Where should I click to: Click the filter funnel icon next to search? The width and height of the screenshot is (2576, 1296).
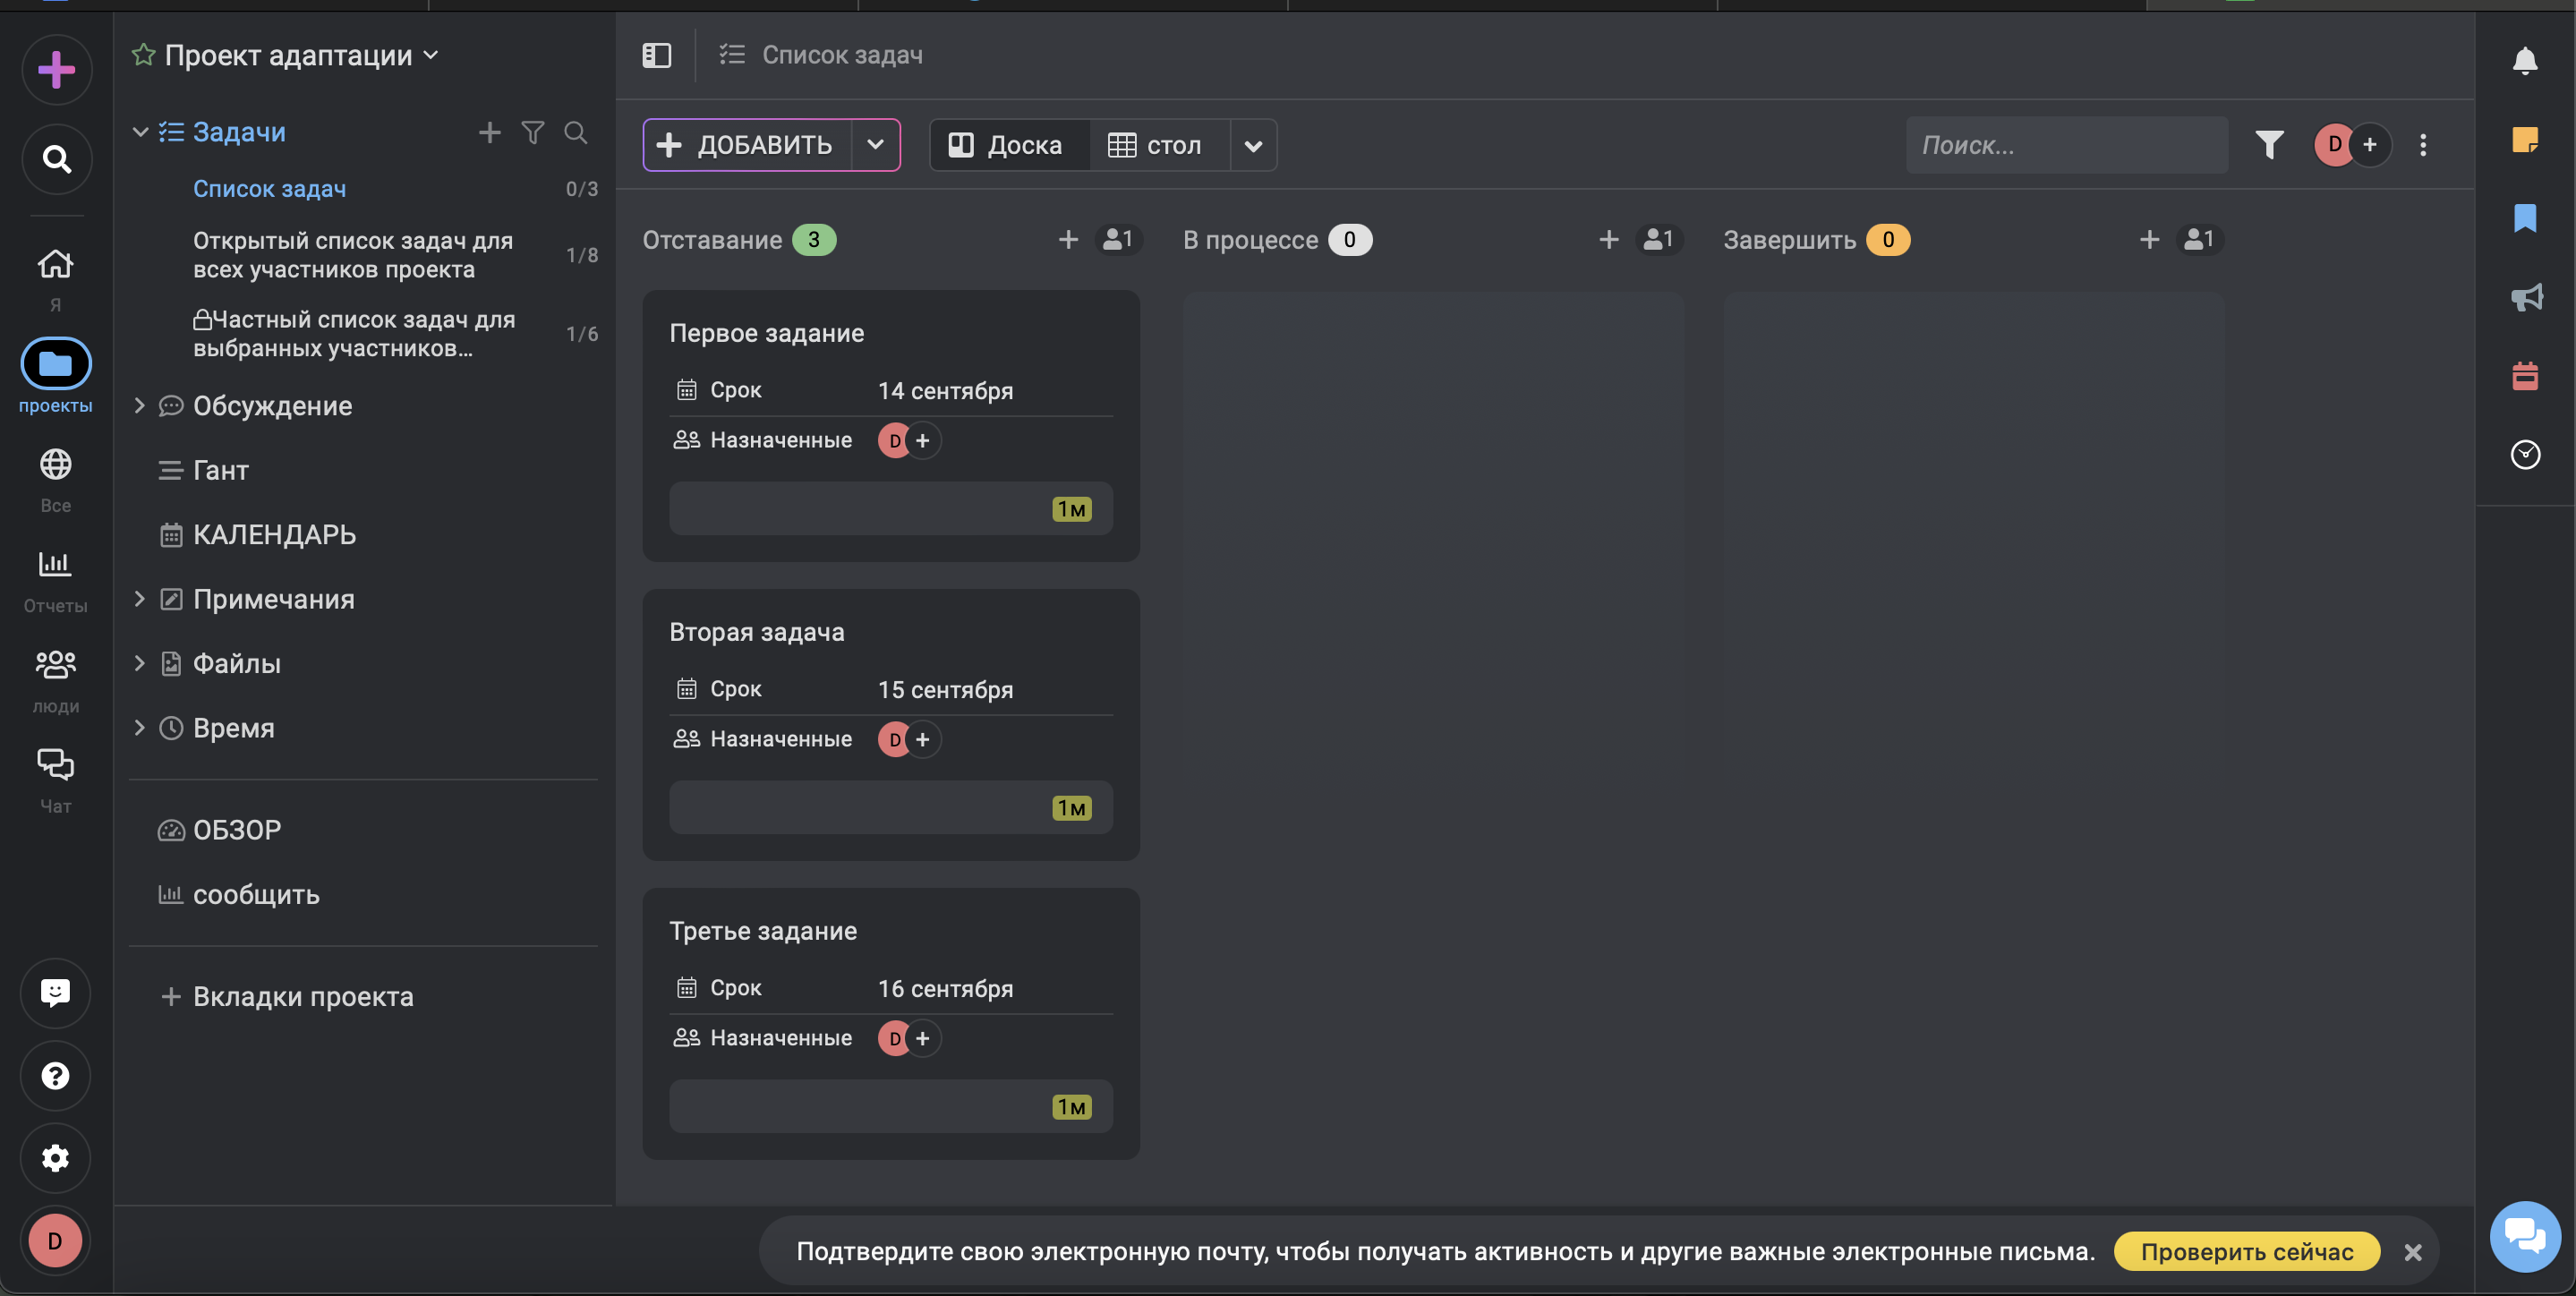tap(2269, 145)
